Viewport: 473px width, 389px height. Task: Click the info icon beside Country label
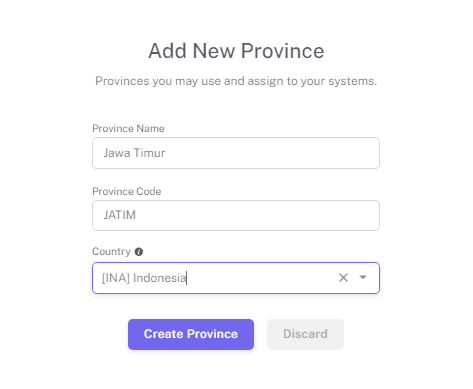(x=139, y=252)
